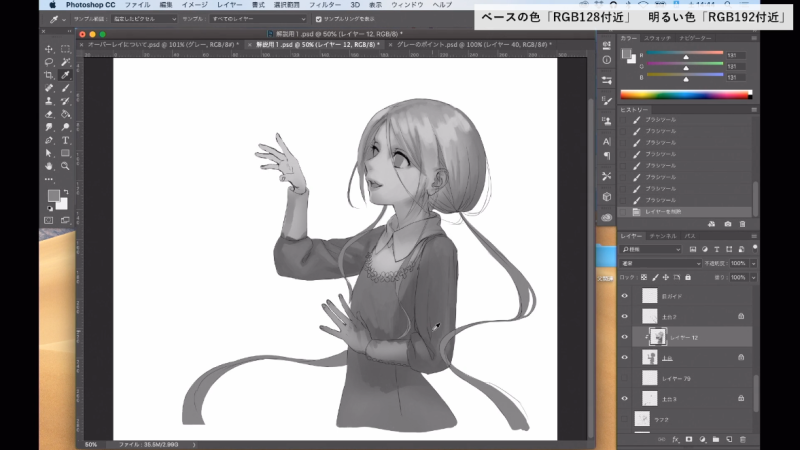Select the Crop tool

click(x=49, y=75)
